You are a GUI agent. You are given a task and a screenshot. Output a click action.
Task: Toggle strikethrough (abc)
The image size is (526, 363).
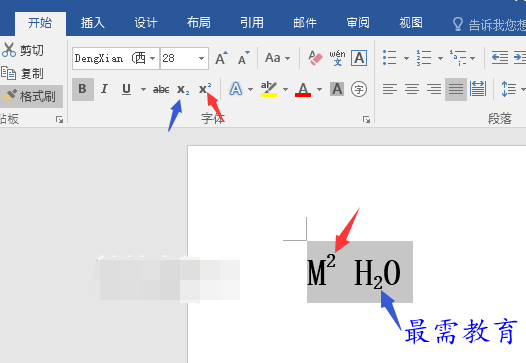point(161,89)
